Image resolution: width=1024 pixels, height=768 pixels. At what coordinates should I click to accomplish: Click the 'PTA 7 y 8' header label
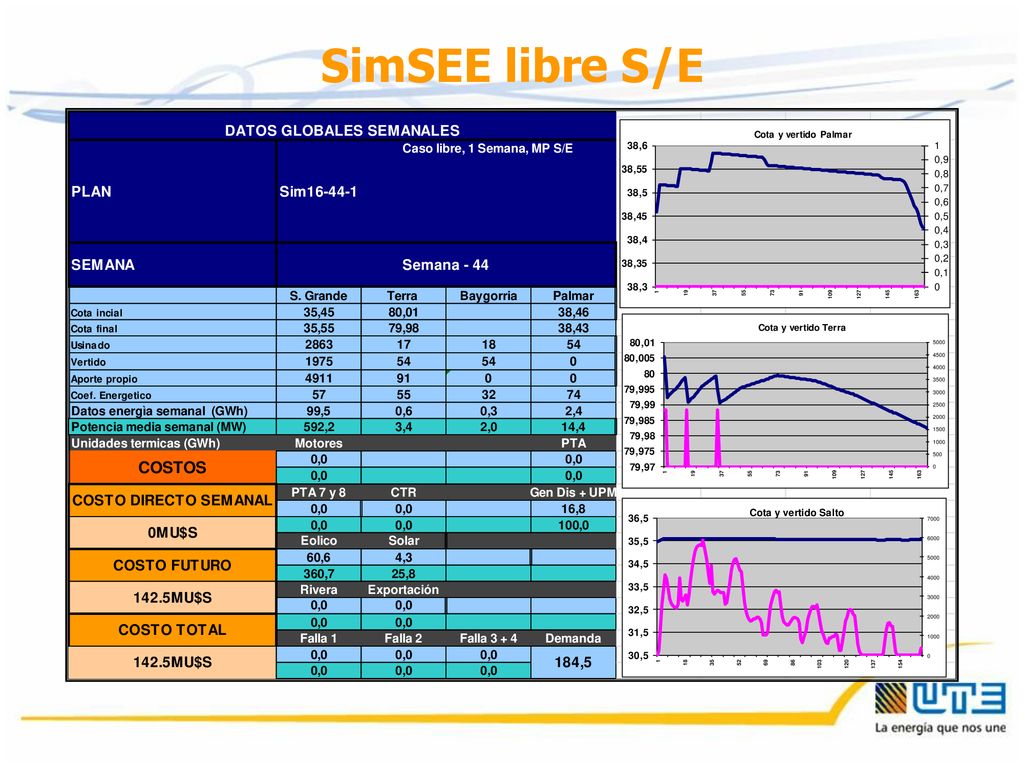point(319,492)
